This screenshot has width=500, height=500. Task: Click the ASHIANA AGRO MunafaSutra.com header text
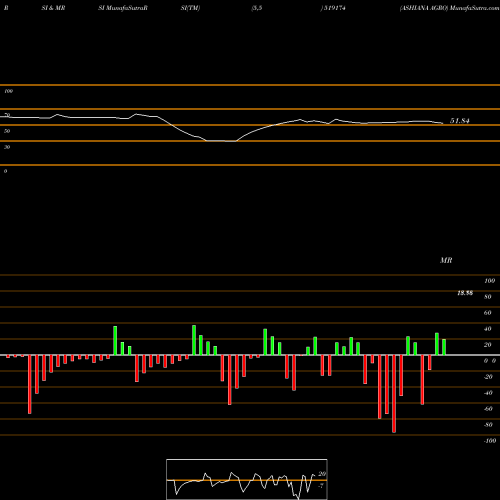[449, 8]
